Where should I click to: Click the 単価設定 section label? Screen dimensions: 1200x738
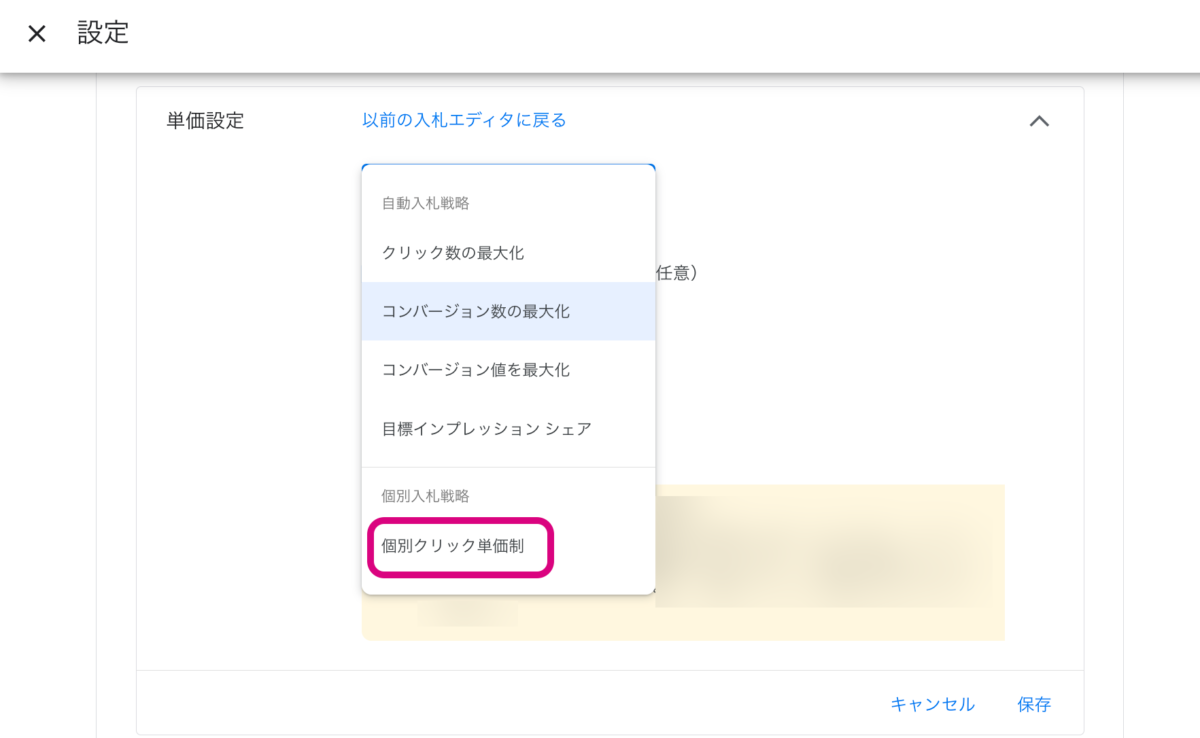coord(205,121)
